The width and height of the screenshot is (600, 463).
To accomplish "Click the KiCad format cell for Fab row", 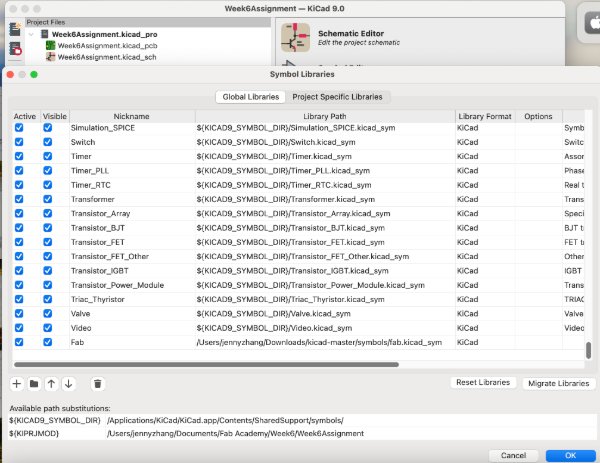I will (485, 342).
